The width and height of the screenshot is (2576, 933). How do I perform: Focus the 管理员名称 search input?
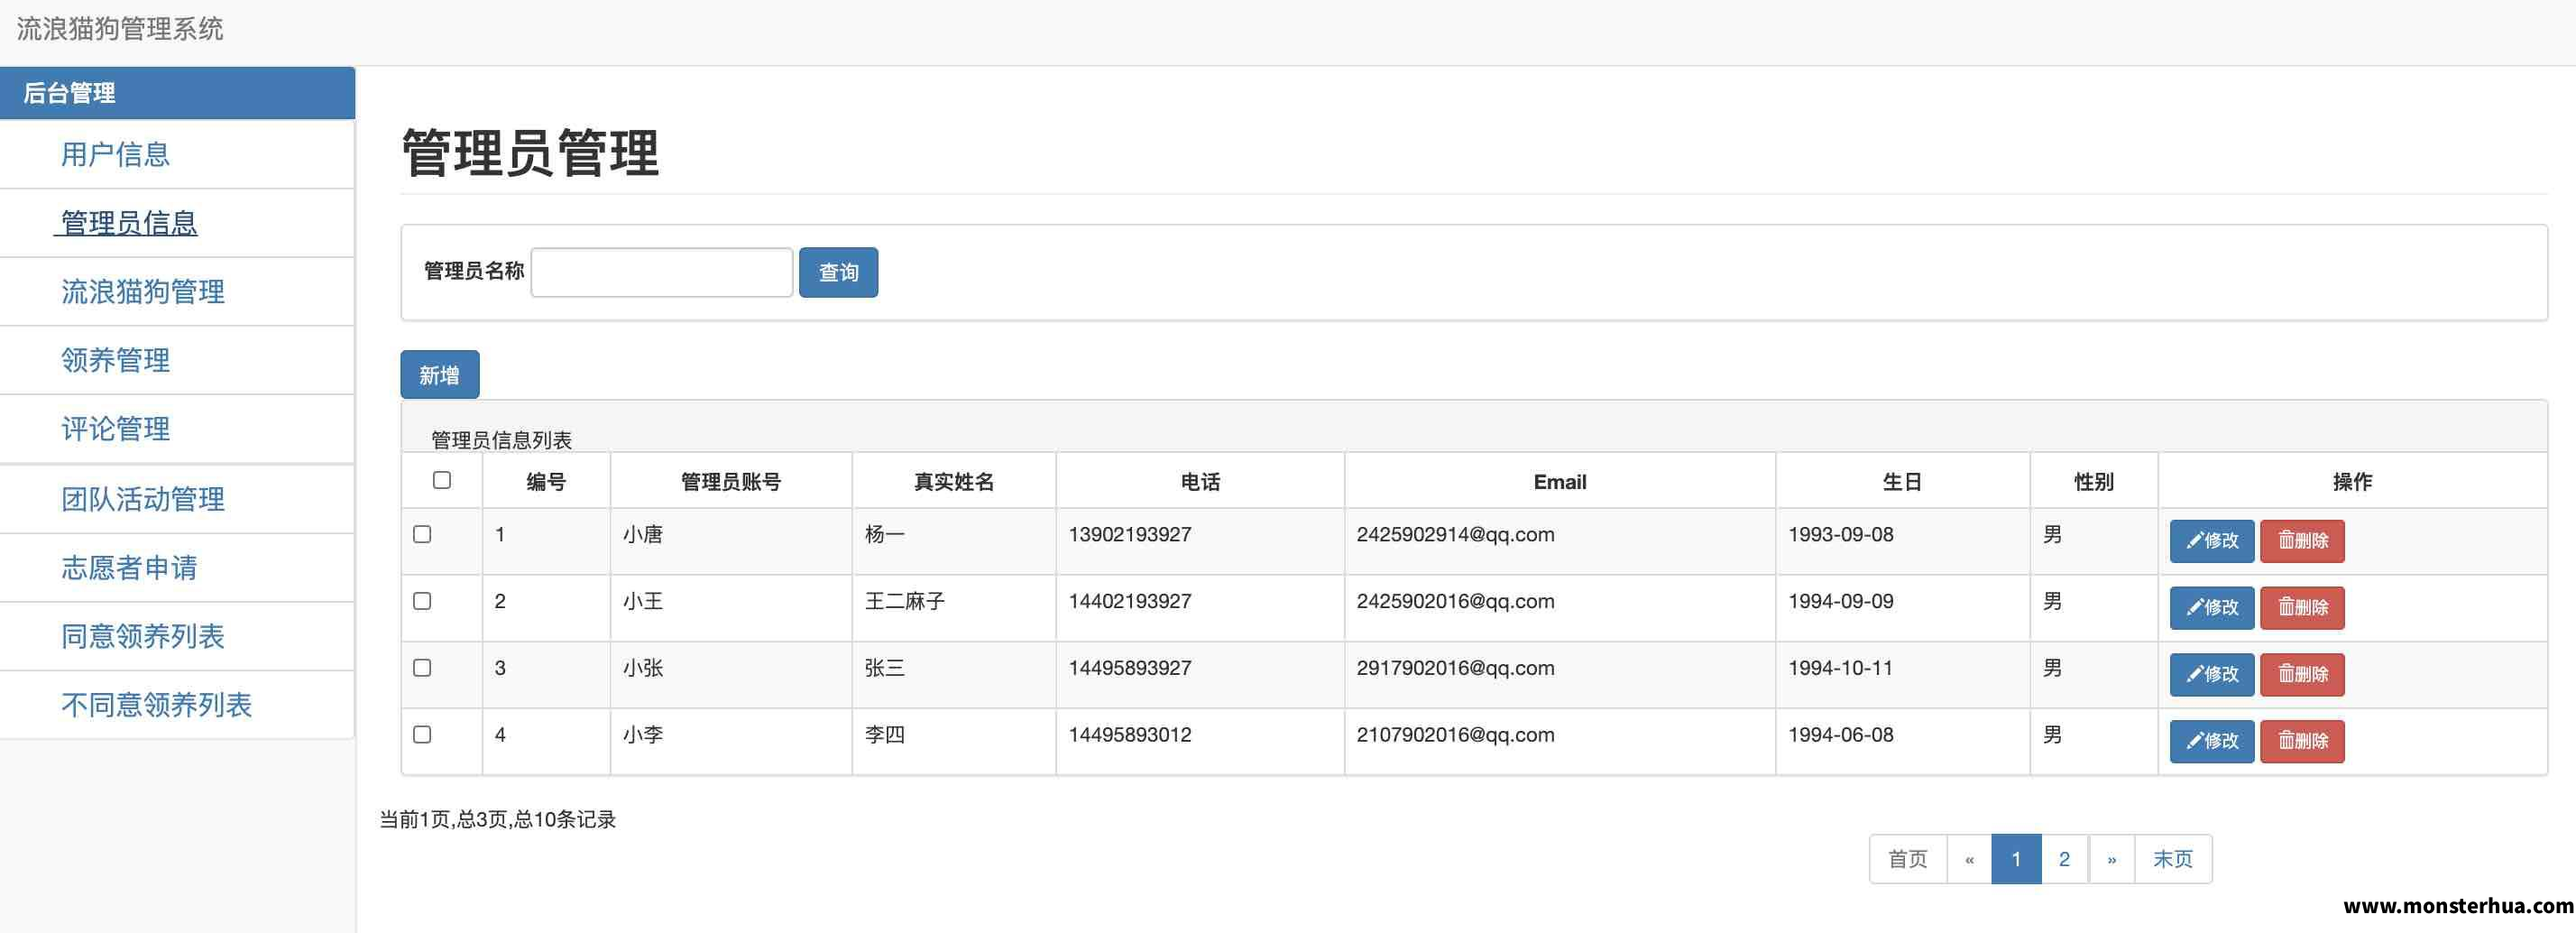click(661, 272)
